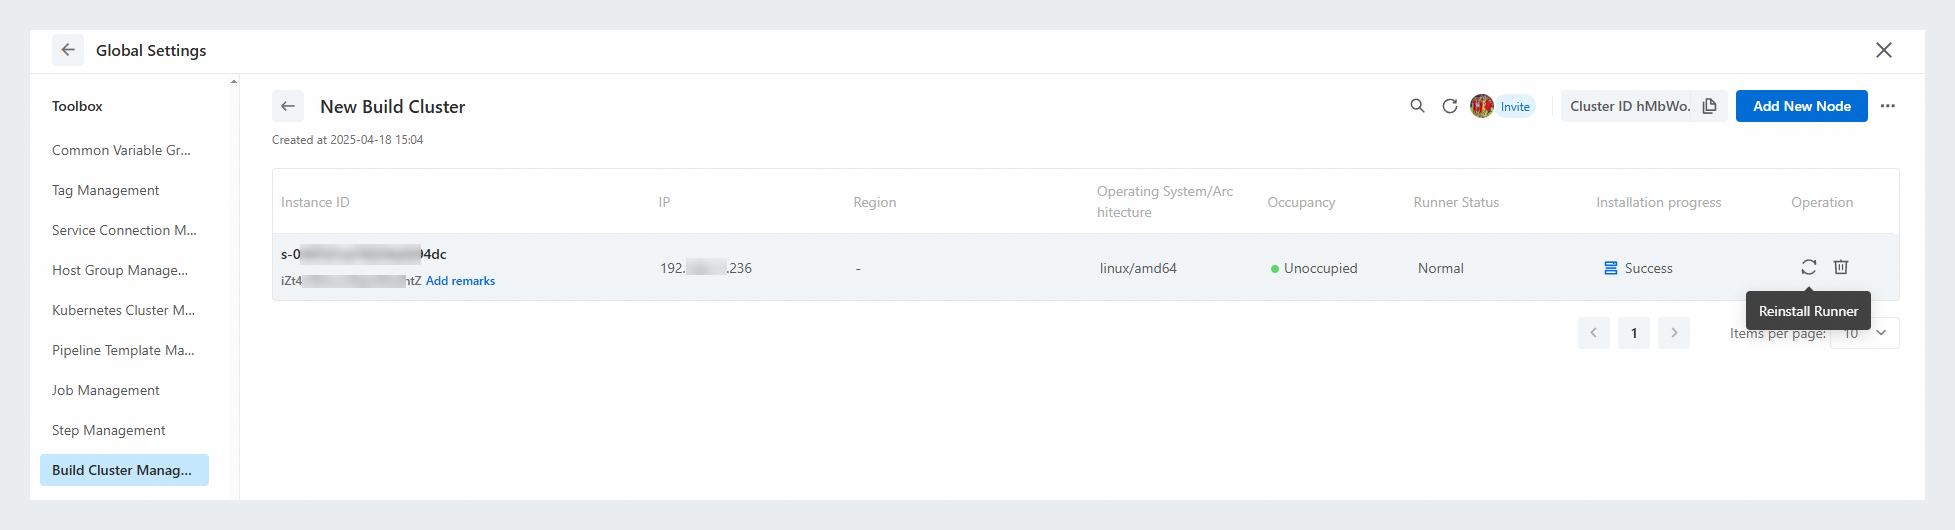Go to previous page arrow
Viewport: 1955px width, 530px height.
tap(1594, 333)
